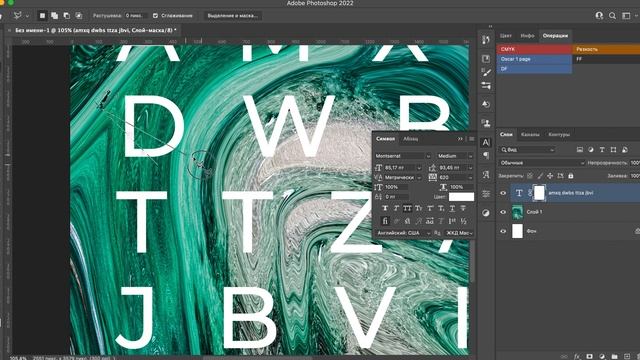Open the layer filter Вид dropdown
640x360 pixels.
pyautogui.click(x=527, y=150)
